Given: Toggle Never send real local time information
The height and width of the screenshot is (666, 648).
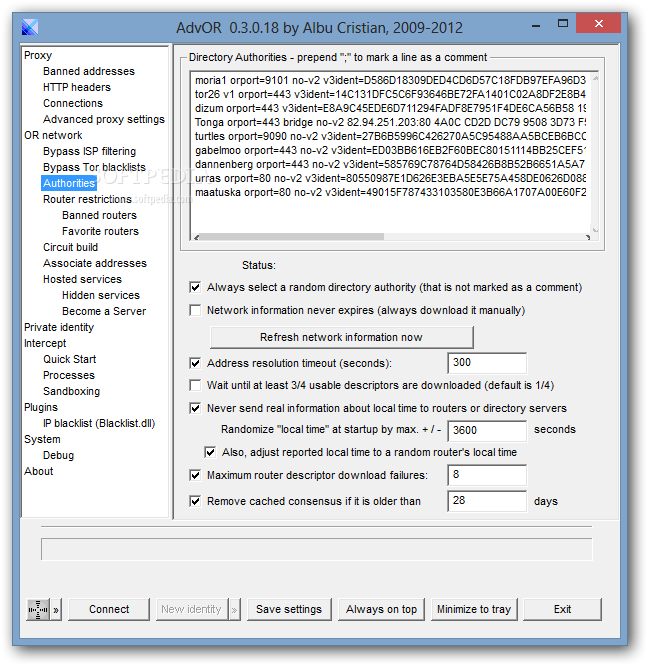Looking at the screenshot, I should coord(195,409).
